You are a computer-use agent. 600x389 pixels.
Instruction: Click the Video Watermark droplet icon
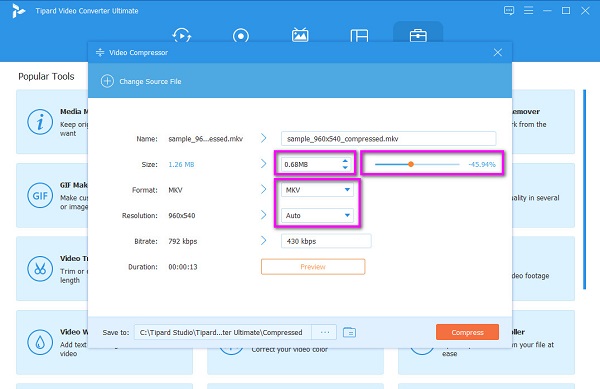(x=40, y=342)
